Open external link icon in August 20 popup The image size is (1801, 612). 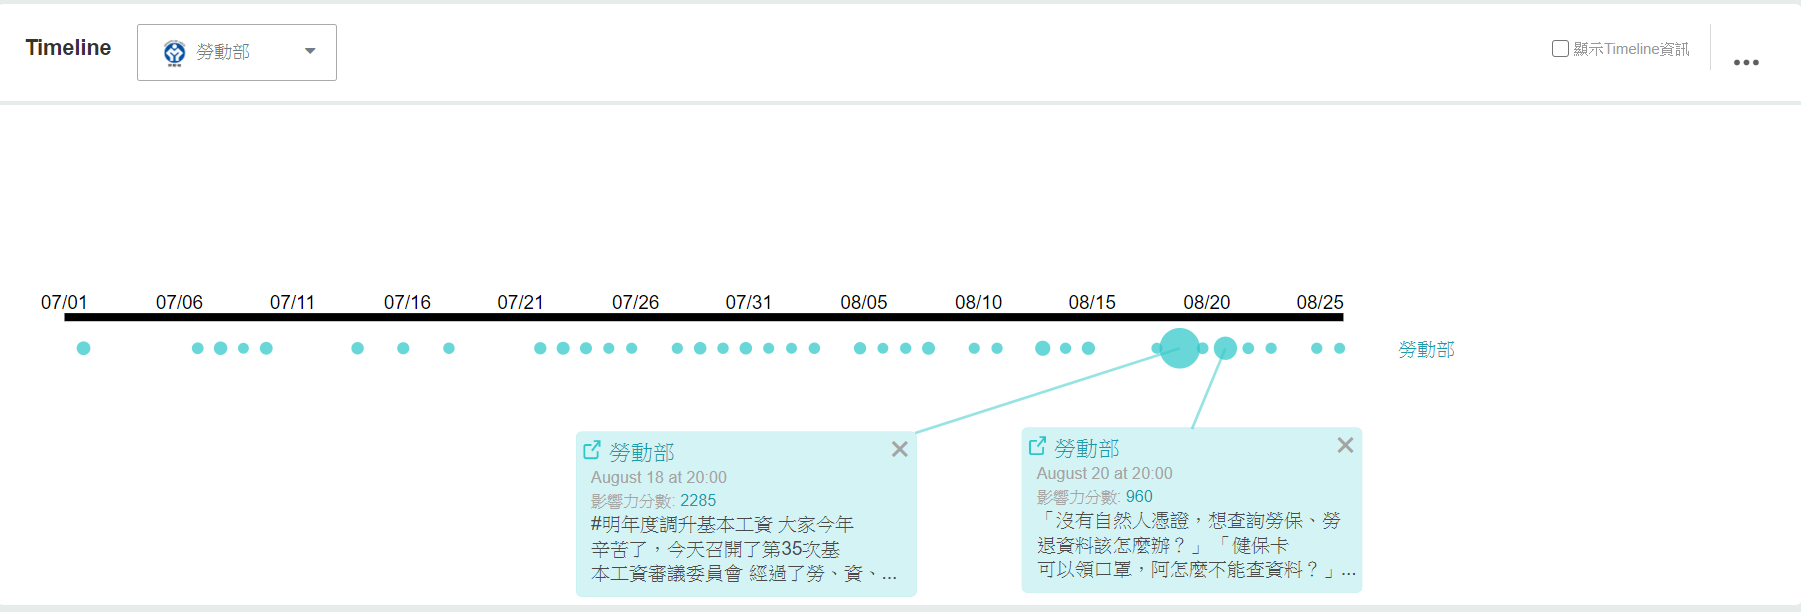tap(1038, 446)
